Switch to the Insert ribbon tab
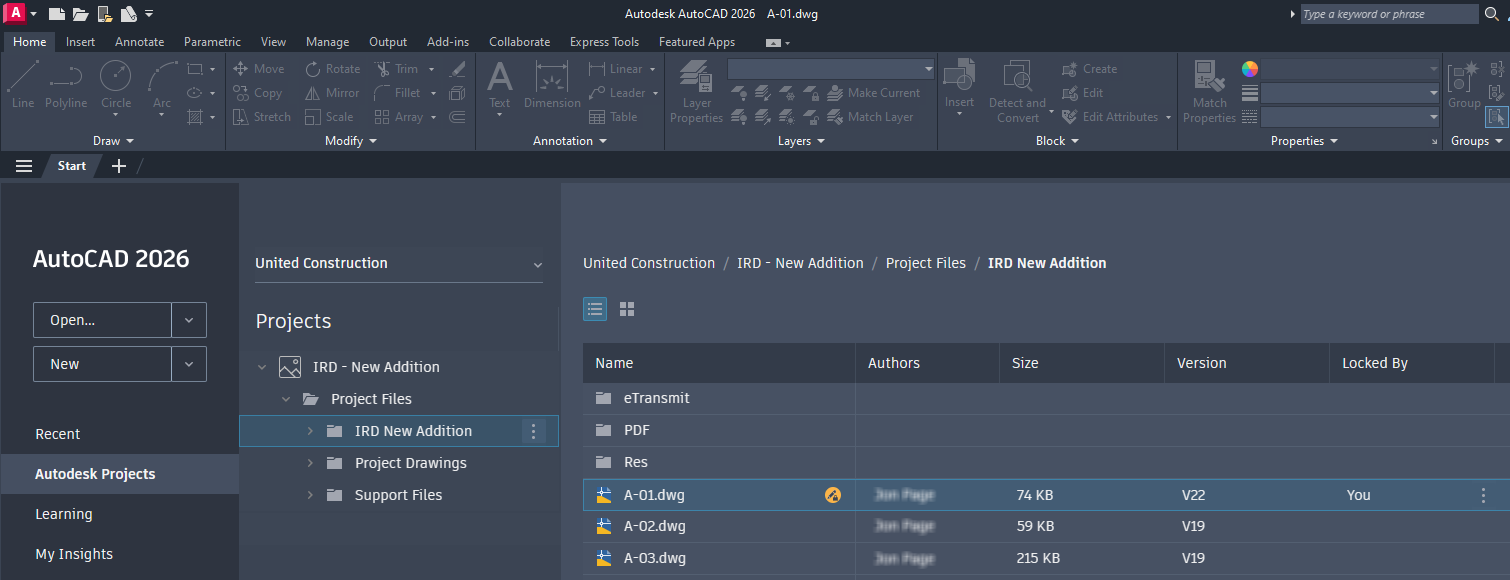 81,42
